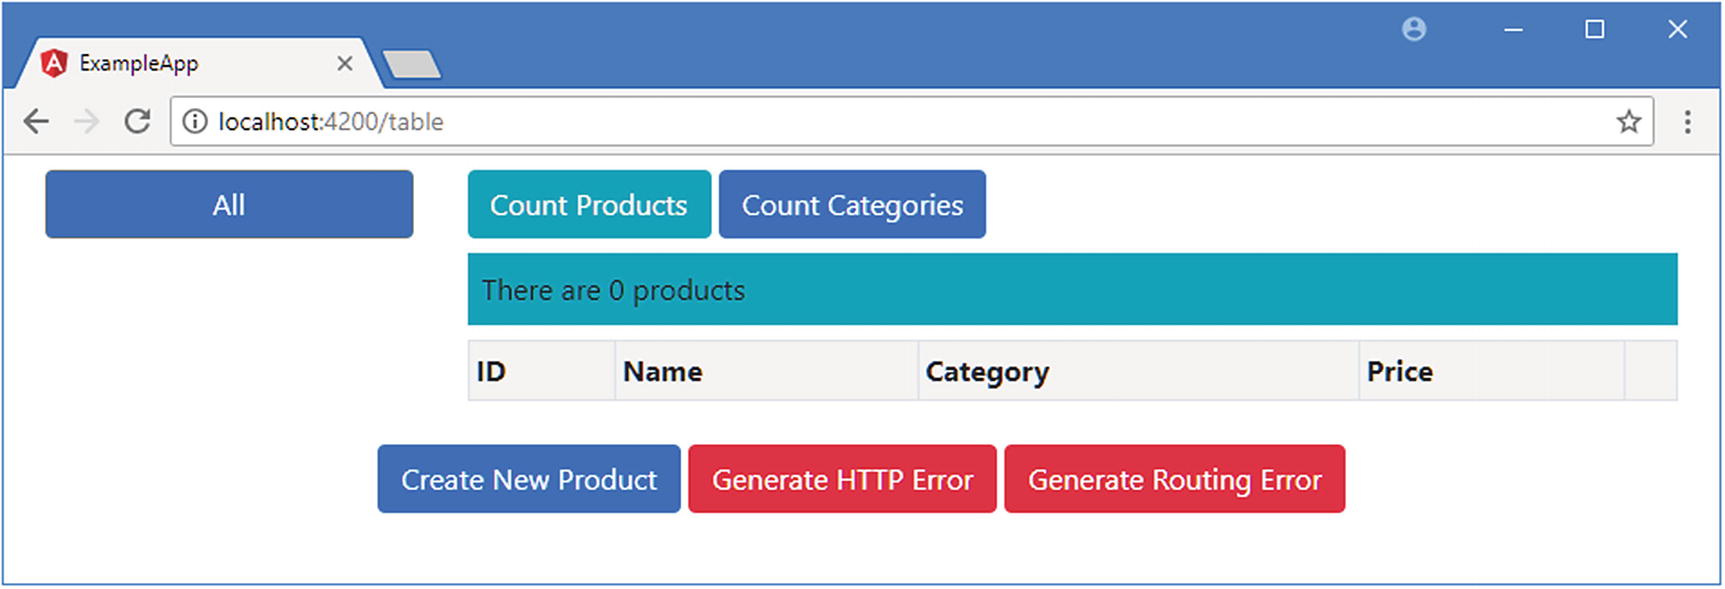Viewport: 1725px width, 589px height.
Task: Trigger the Generate HTTP Error button
Action: (x=842, y=480)
